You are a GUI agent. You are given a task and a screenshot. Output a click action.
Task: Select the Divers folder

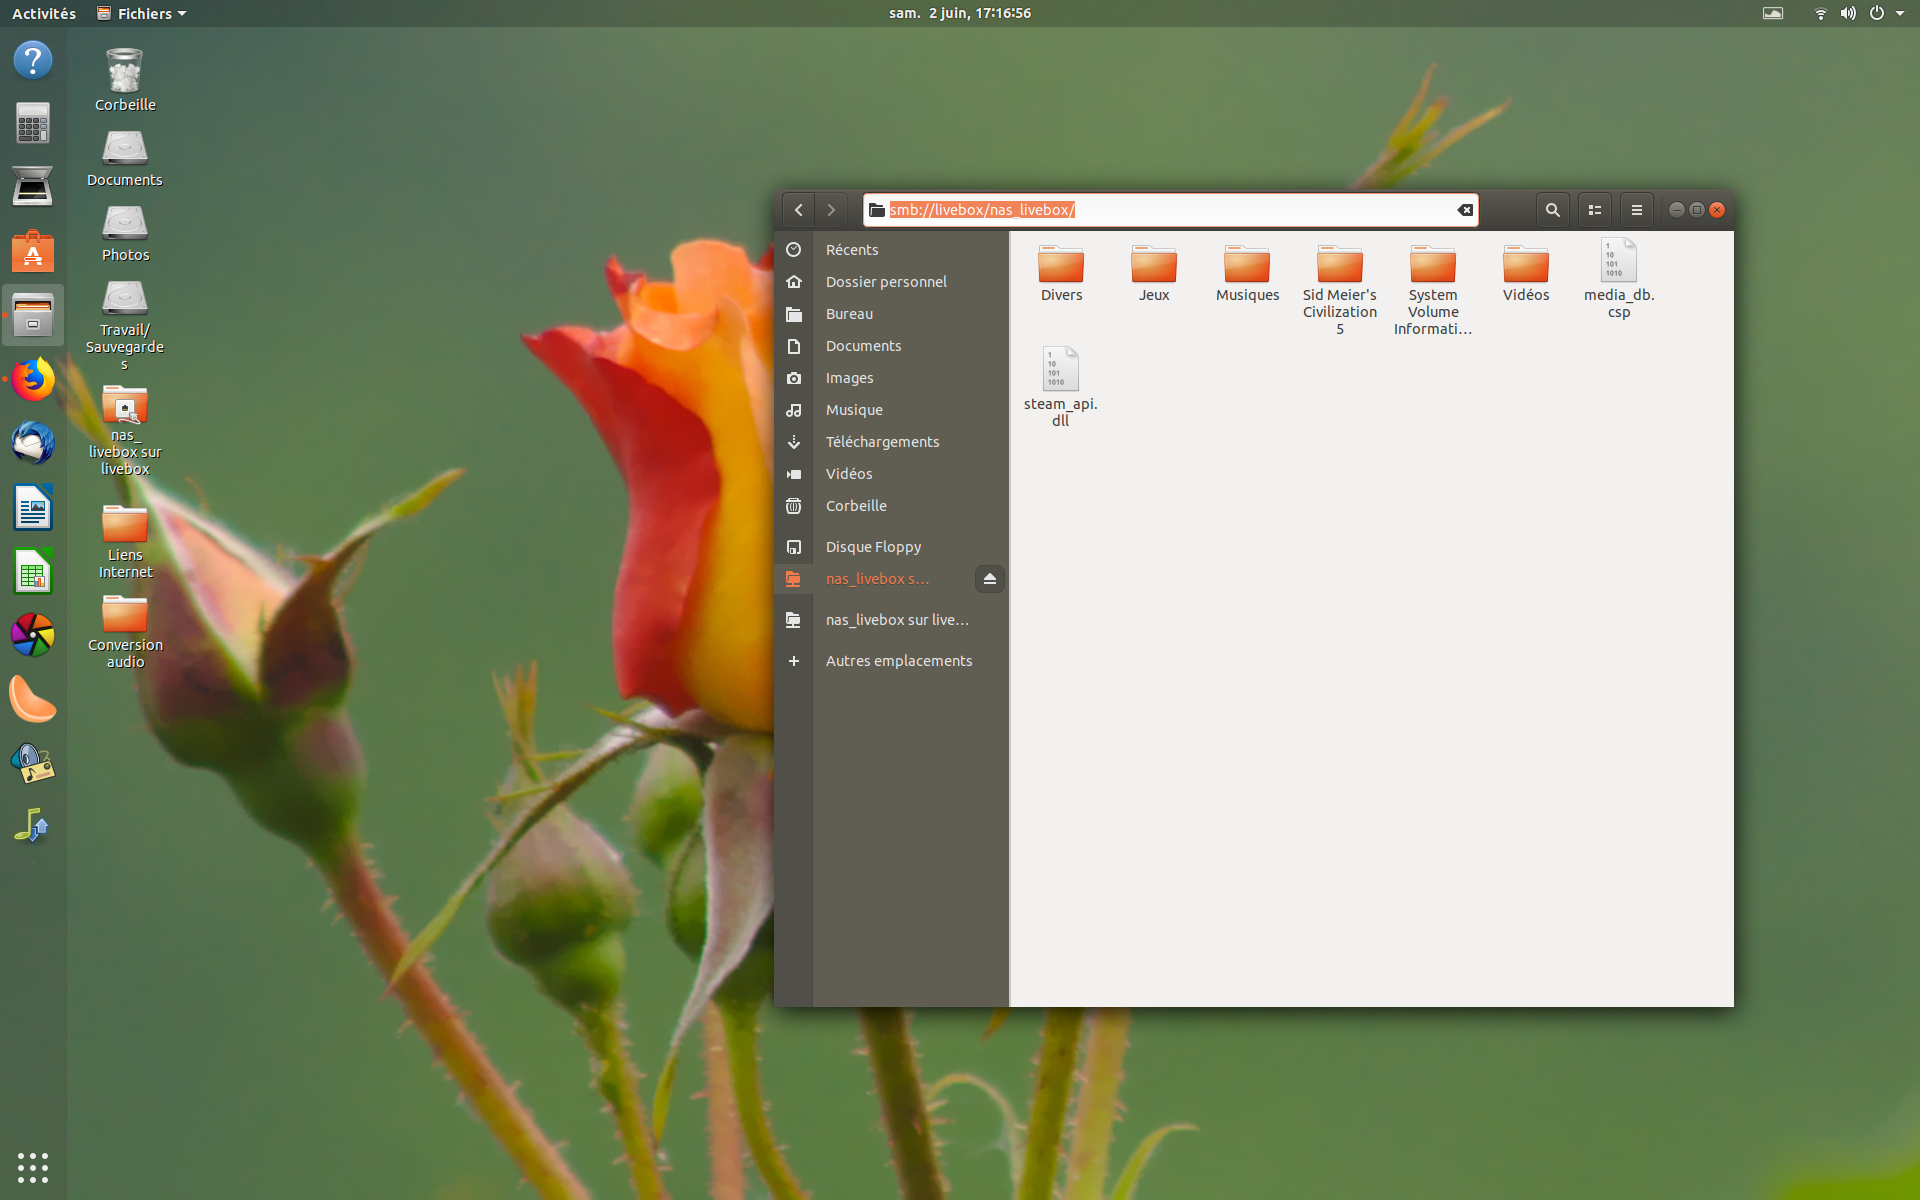1061,272
